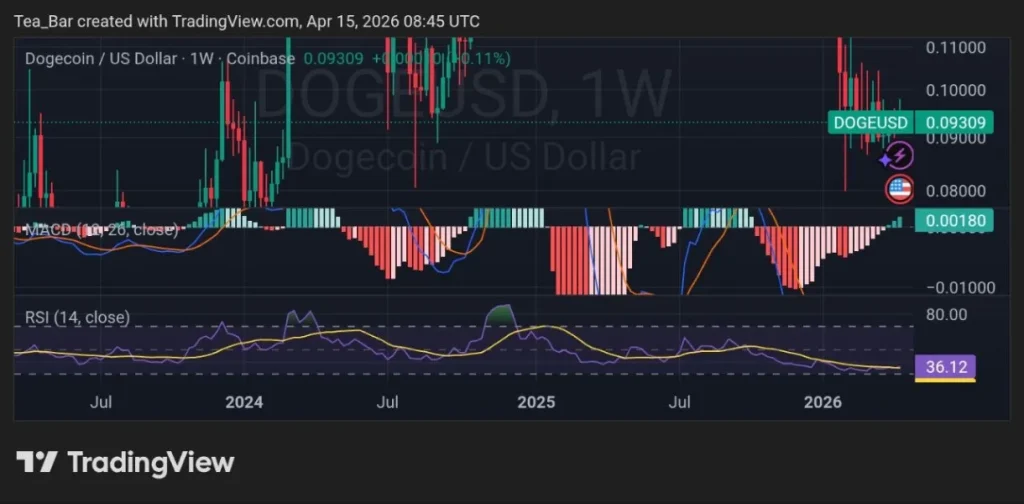Click the 80.00 RSI axis label
Viewport: 1024px width, 504px height.
(946, 315)
